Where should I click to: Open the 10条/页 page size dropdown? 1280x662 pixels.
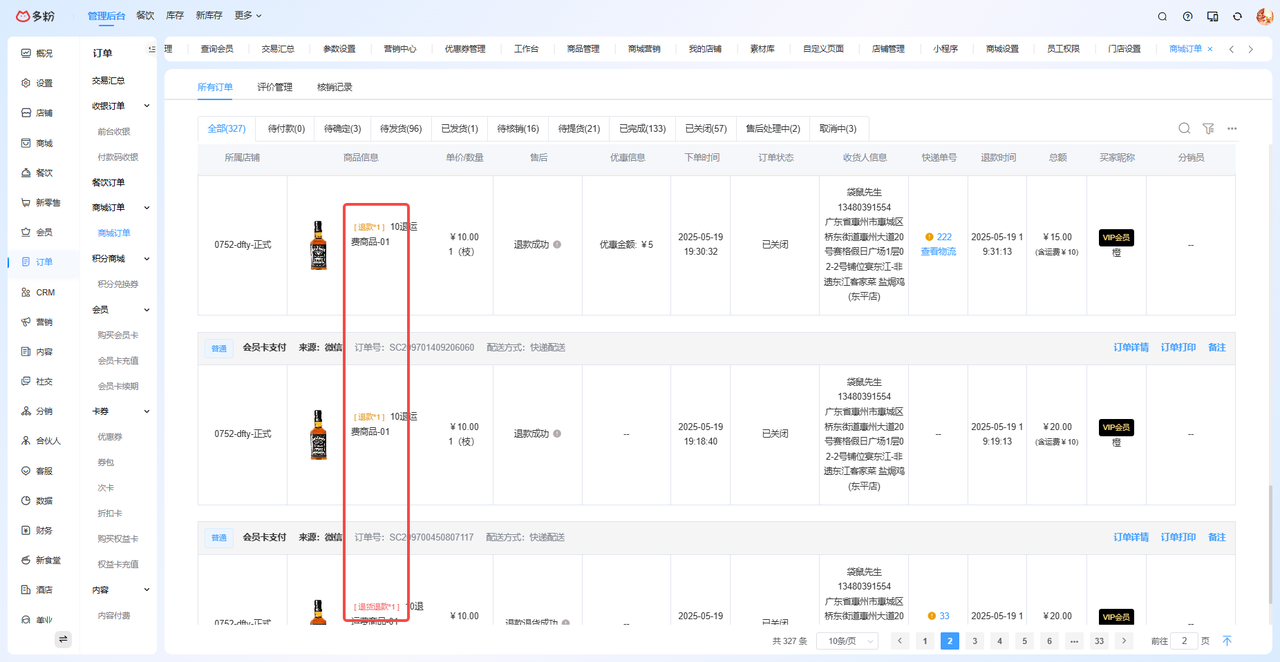tap(847, 641)
